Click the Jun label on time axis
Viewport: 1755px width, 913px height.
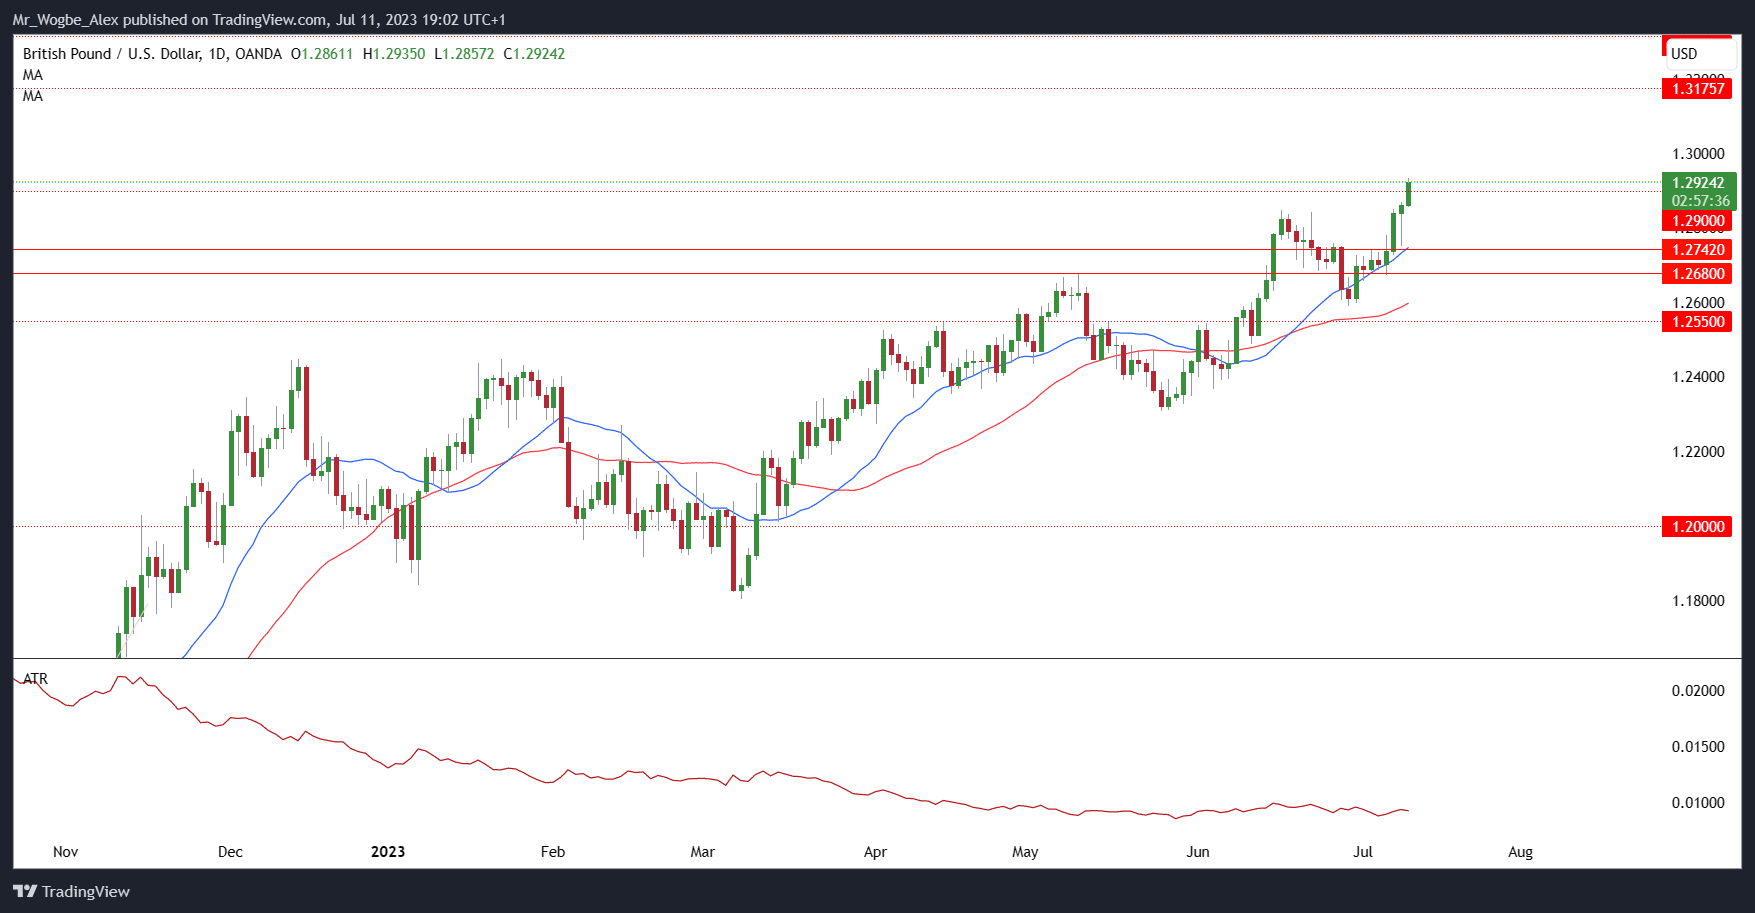pos(1198,852)
